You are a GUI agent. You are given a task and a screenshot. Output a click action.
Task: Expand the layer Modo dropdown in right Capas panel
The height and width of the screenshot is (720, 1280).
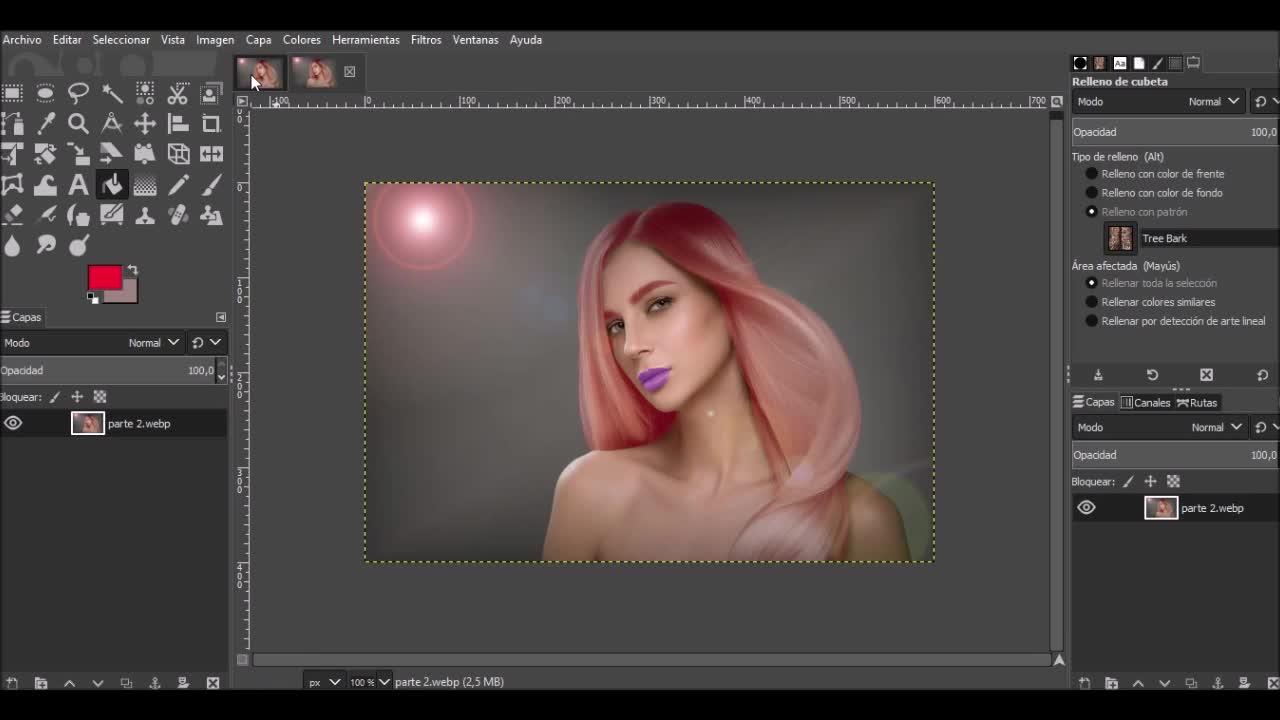[x=1215, y=427]
